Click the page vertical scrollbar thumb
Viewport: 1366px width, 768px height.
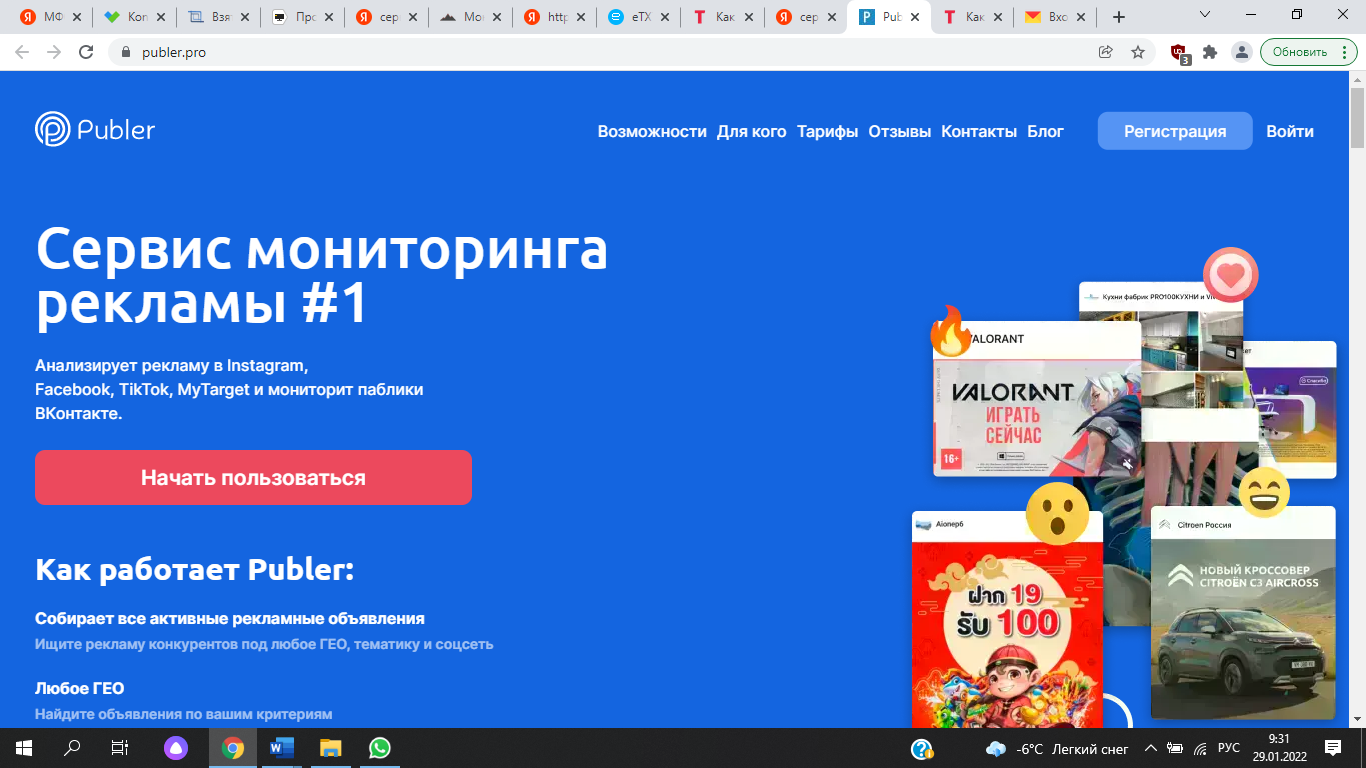pyautogui.click(x=1357, y=118)
